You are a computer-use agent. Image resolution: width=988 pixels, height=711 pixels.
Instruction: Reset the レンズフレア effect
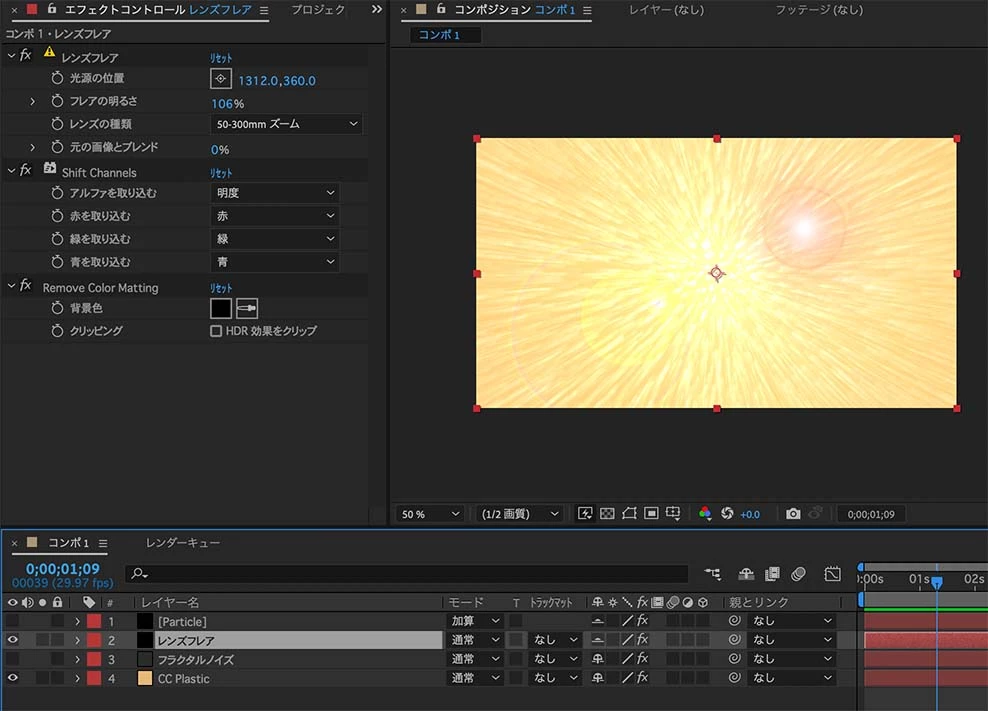click(x=221, y=58)
